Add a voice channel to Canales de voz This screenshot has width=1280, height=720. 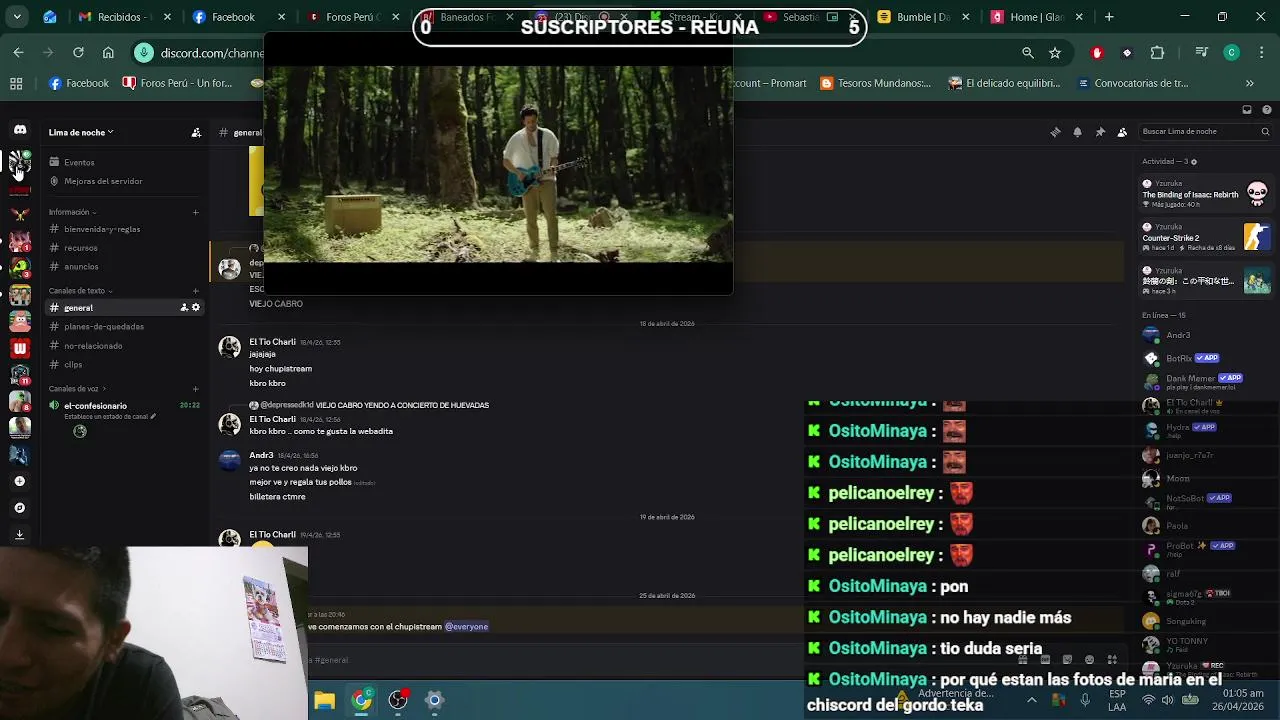[x=196, y=388]
